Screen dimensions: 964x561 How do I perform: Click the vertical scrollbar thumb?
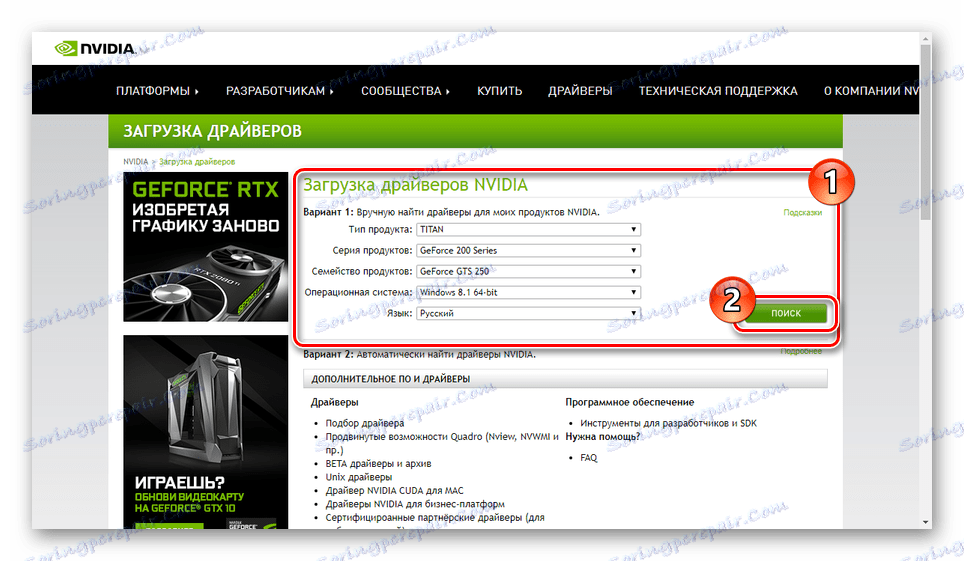pyautogui.click(x=925, y=132)
